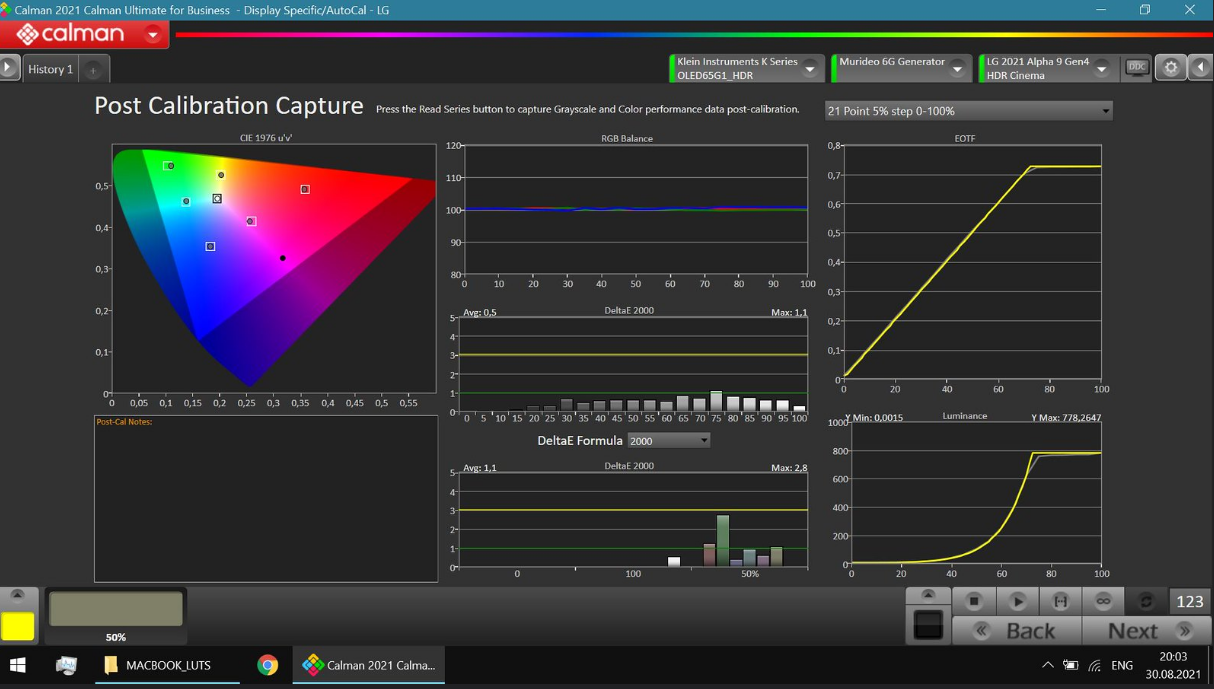
Task: Open the 21 Point 5% step dropdown
Action: tap(968, 111)
